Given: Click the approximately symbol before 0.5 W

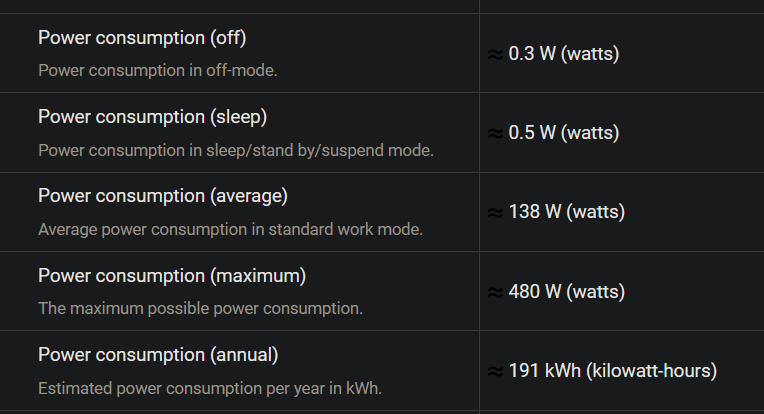Looking at the screenshot, I should click(x=496, y=133).
